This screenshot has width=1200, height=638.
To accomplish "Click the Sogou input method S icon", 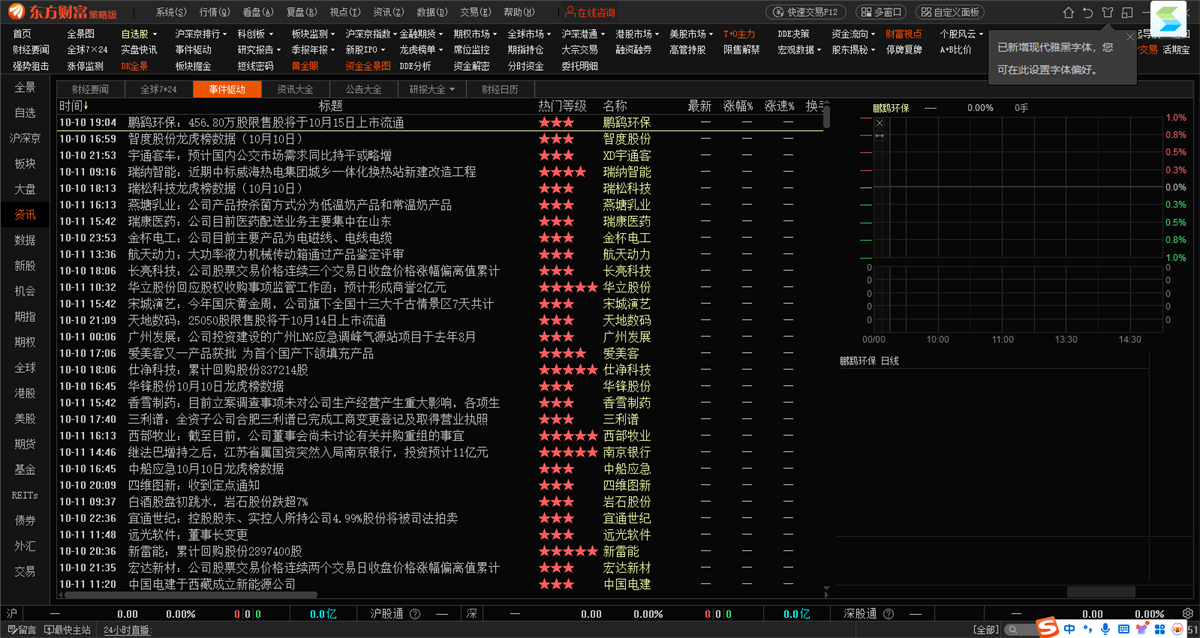I will tap(1047, 628).
